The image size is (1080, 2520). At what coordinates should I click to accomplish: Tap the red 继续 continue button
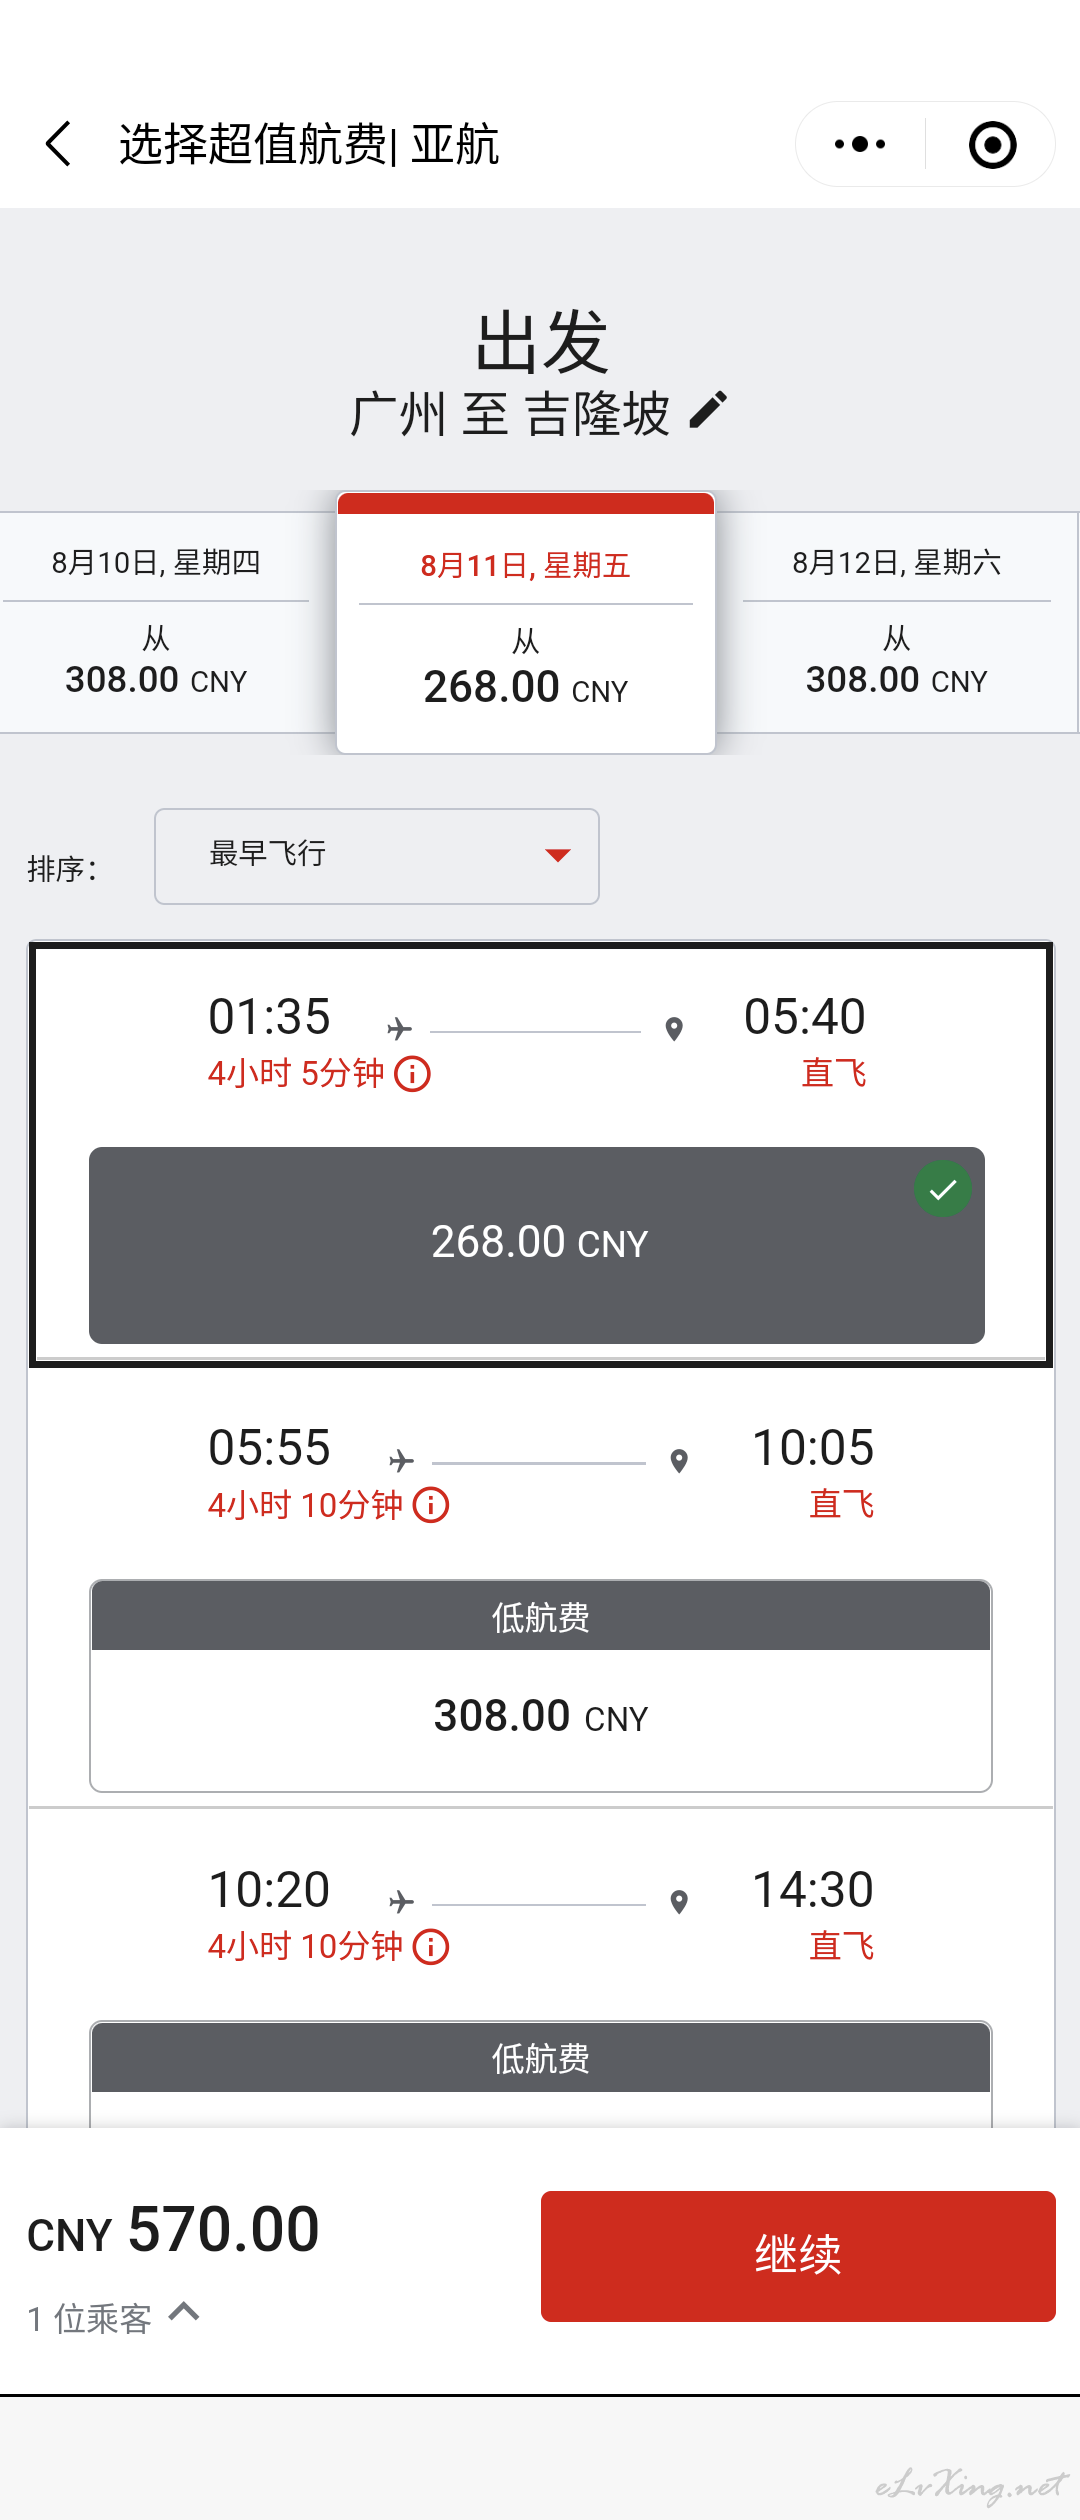click(798, 2256)
